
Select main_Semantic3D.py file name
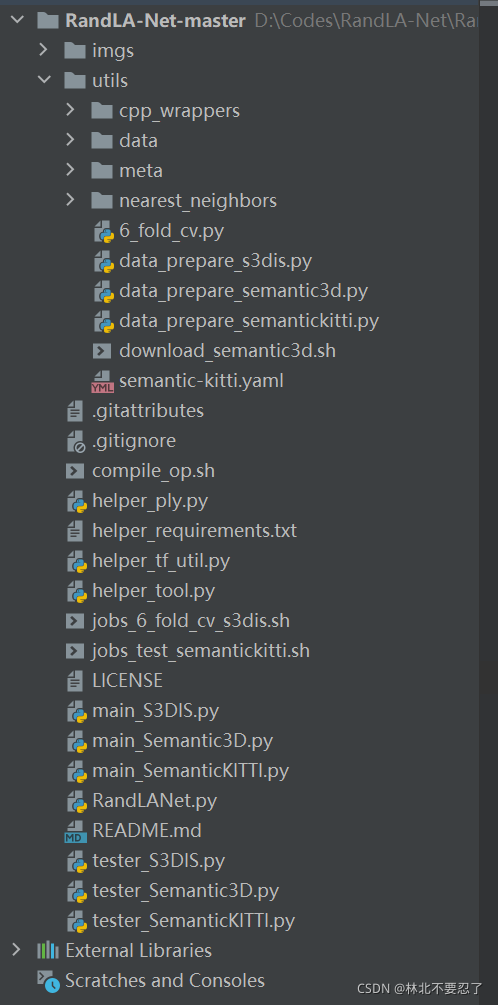tap(183, 742)
